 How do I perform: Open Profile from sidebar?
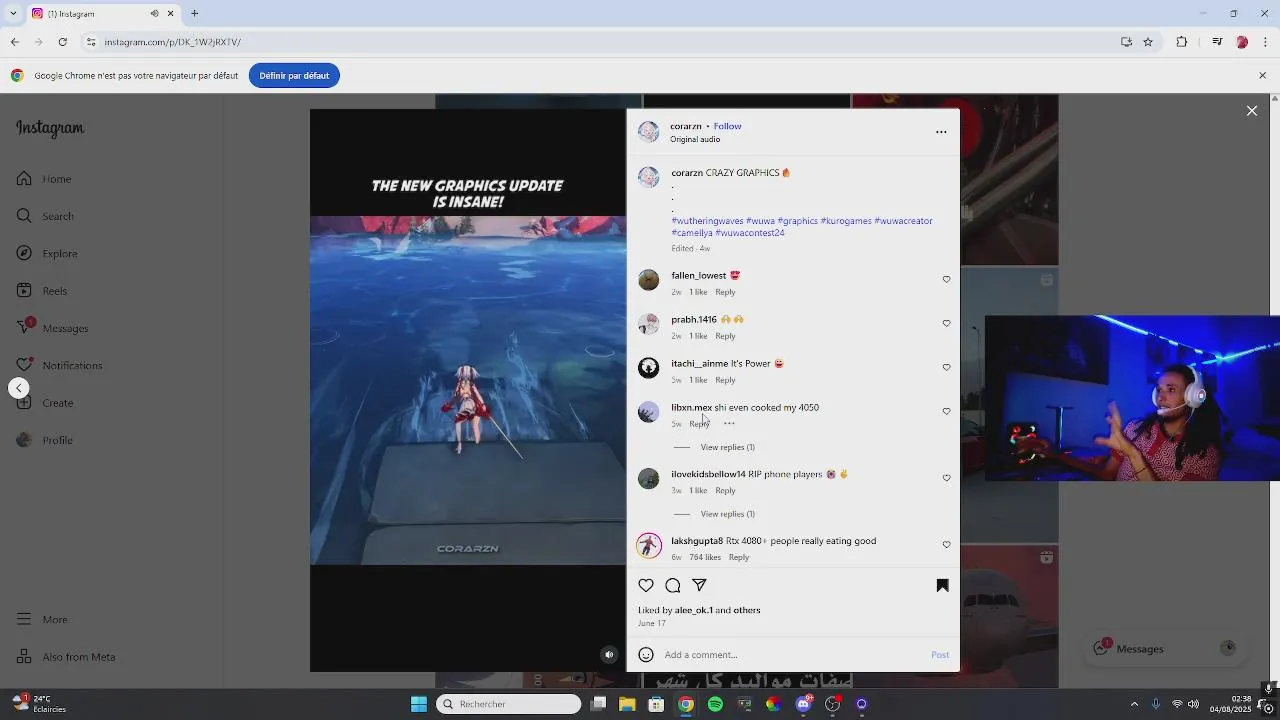tap(44, 440)
